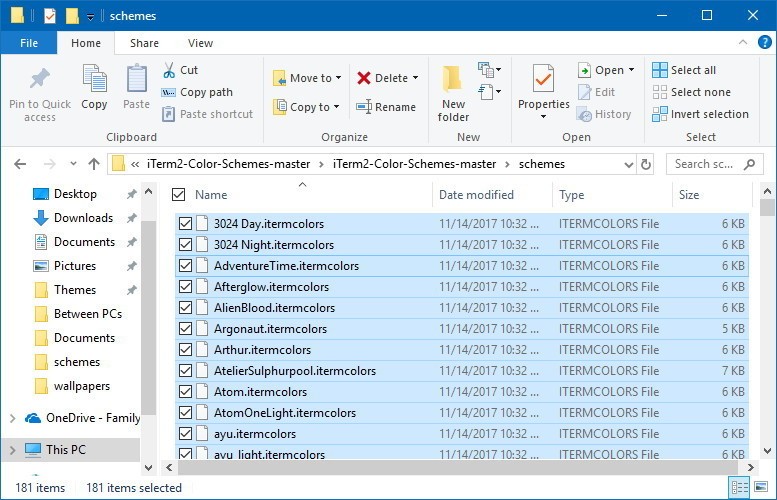The height and width of the screenshot is (500, 777).
Task: Uncheck the Arthur.itermcolors checkbox
Action: (185, 350)
